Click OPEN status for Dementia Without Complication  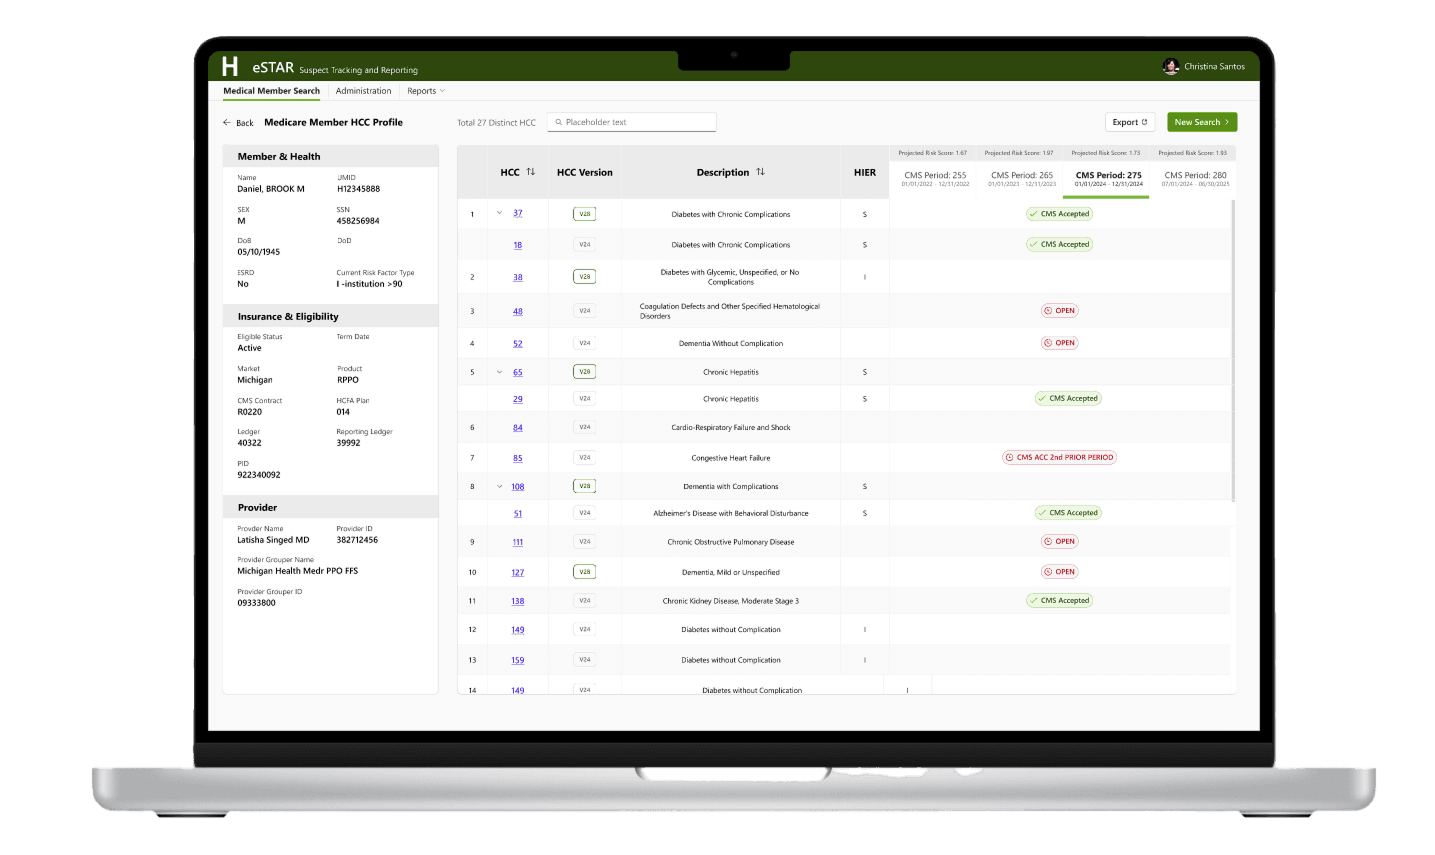coord(1060,342)
